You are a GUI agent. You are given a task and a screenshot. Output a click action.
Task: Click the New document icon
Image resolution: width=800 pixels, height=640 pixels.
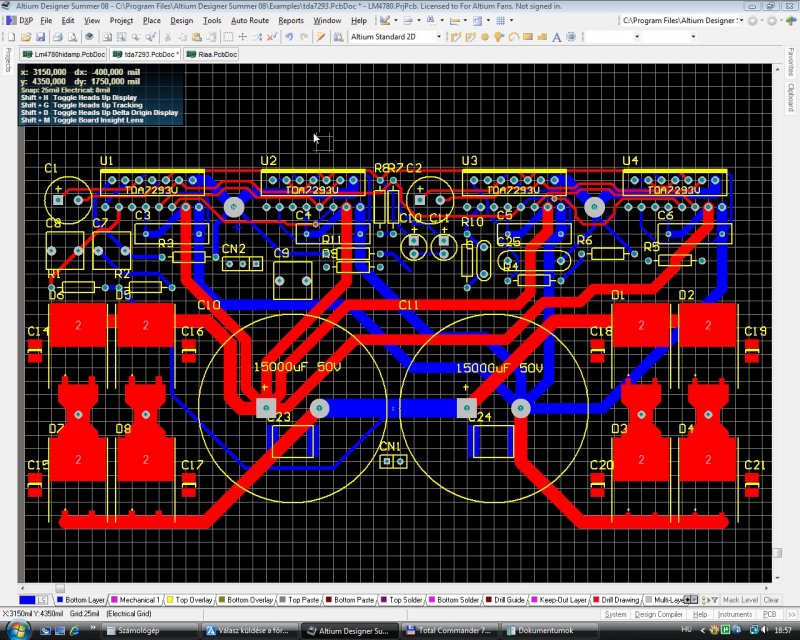pos(12,37)
